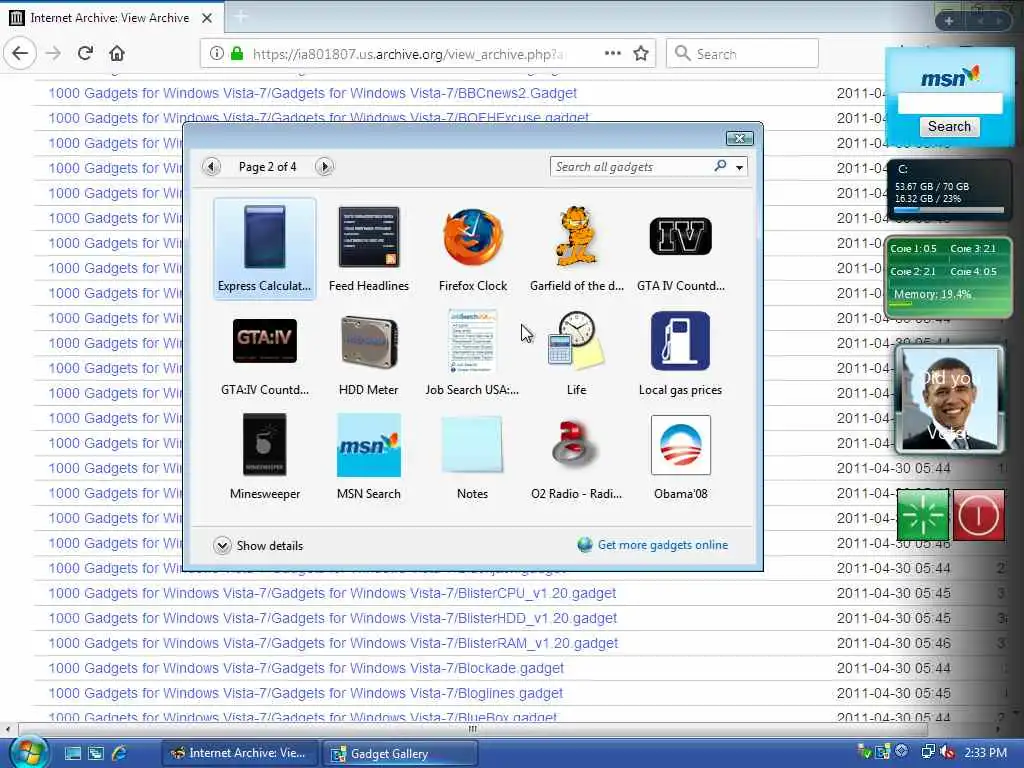
Task: Click Show Desktop quick launch icon
Action: (x=72, y=753)
